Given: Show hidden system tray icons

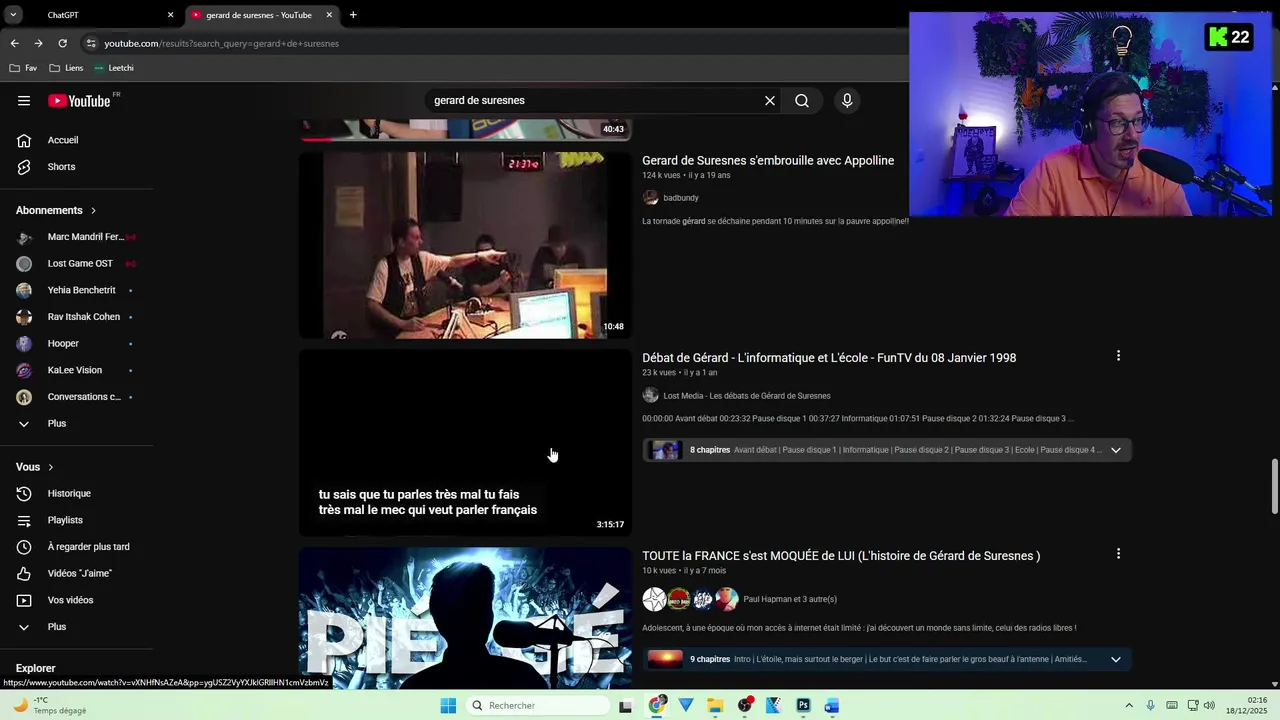Looking at the screenshot, I should 1129,706.
